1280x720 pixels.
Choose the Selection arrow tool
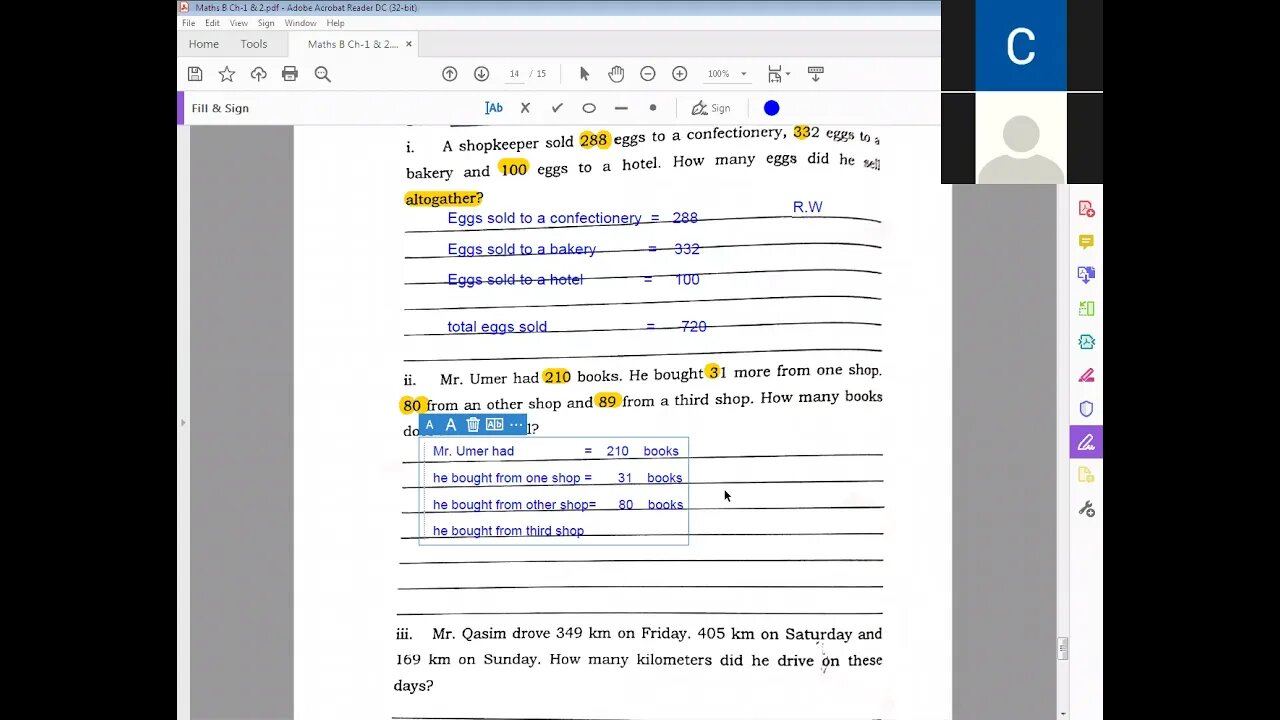[584, 74]
